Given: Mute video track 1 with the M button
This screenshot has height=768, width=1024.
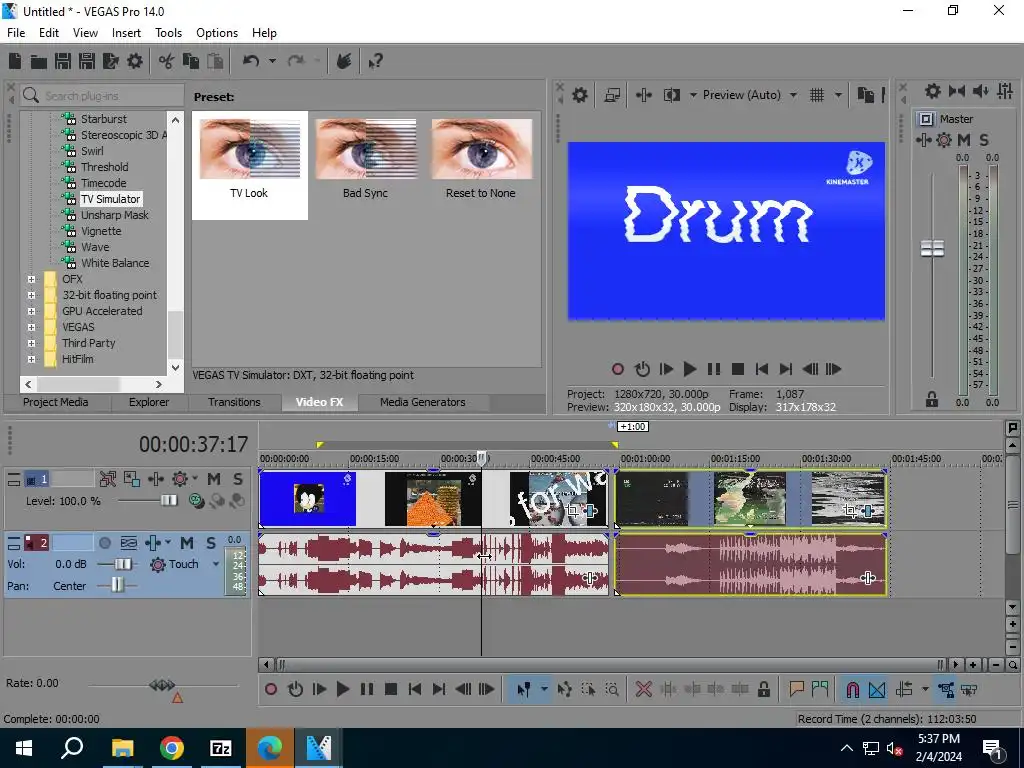Looking at the screenshot, I should pyautogui.click(x=214, y=479).
